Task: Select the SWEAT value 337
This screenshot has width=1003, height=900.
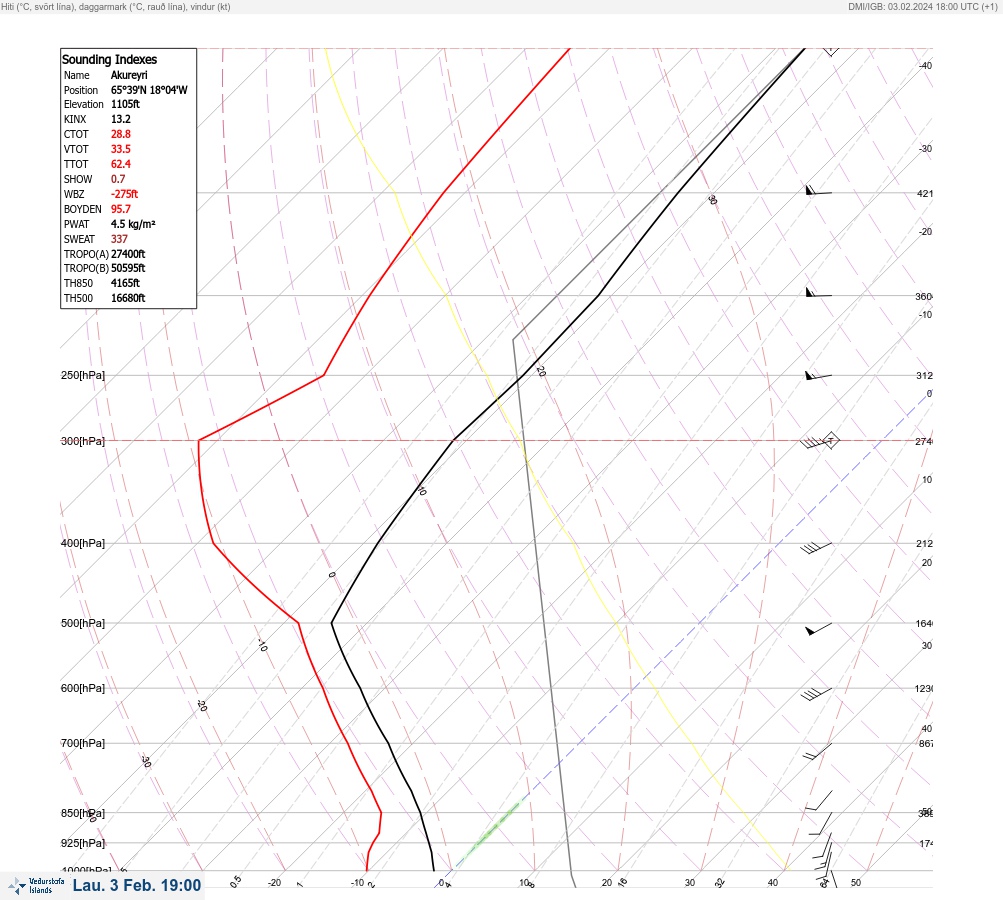Action: tap(119, 239)
